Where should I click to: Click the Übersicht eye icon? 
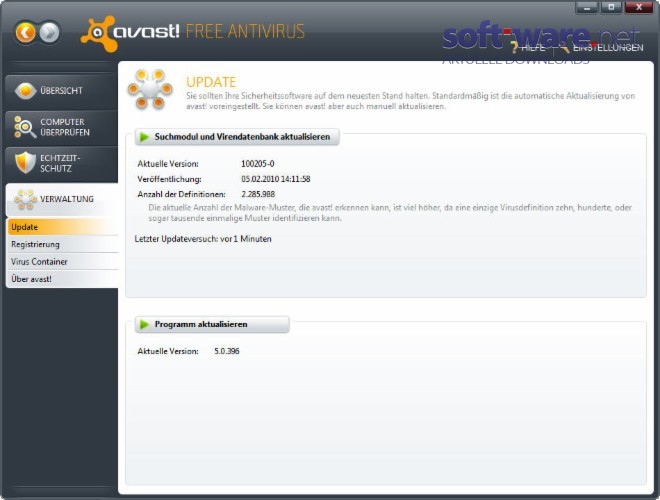(x=25, y=90)
